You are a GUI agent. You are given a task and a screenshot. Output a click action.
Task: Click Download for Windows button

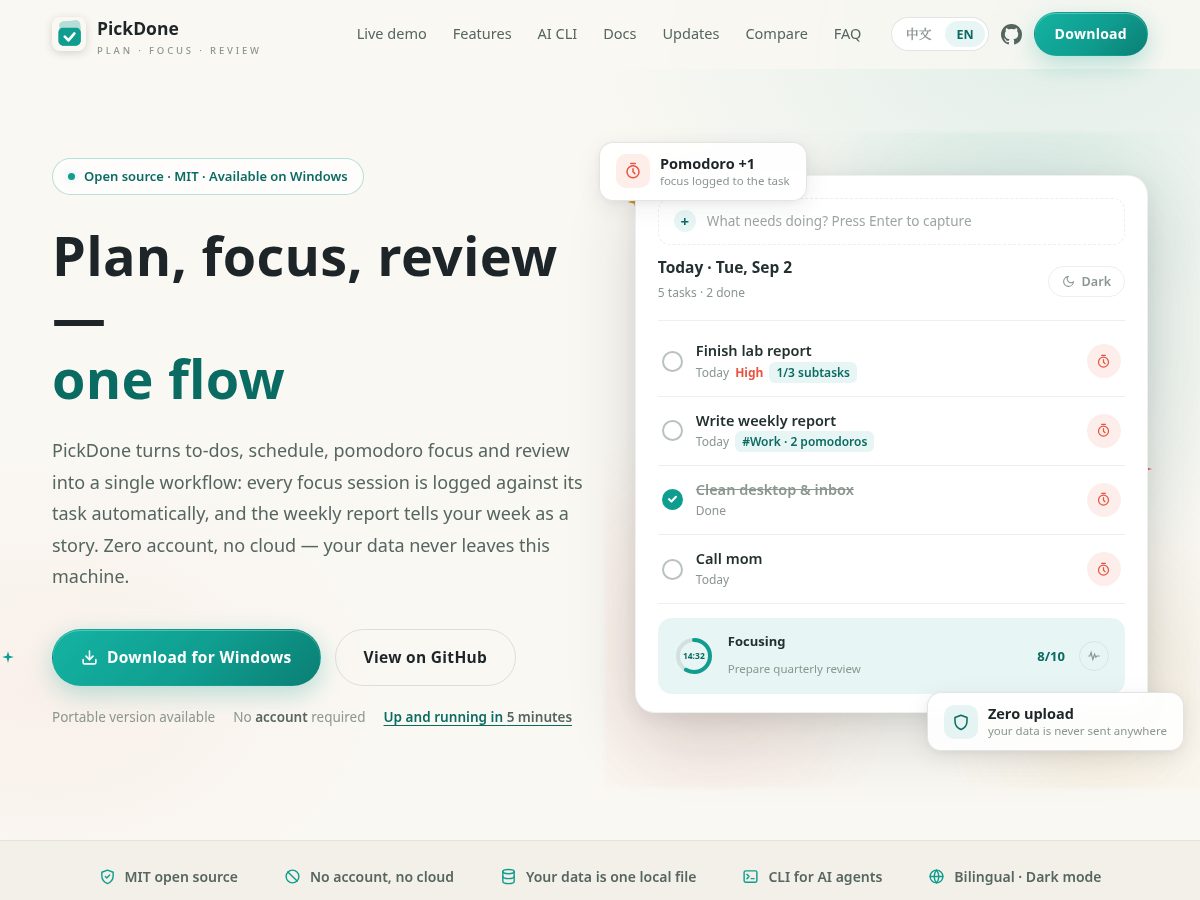point(186,657)
